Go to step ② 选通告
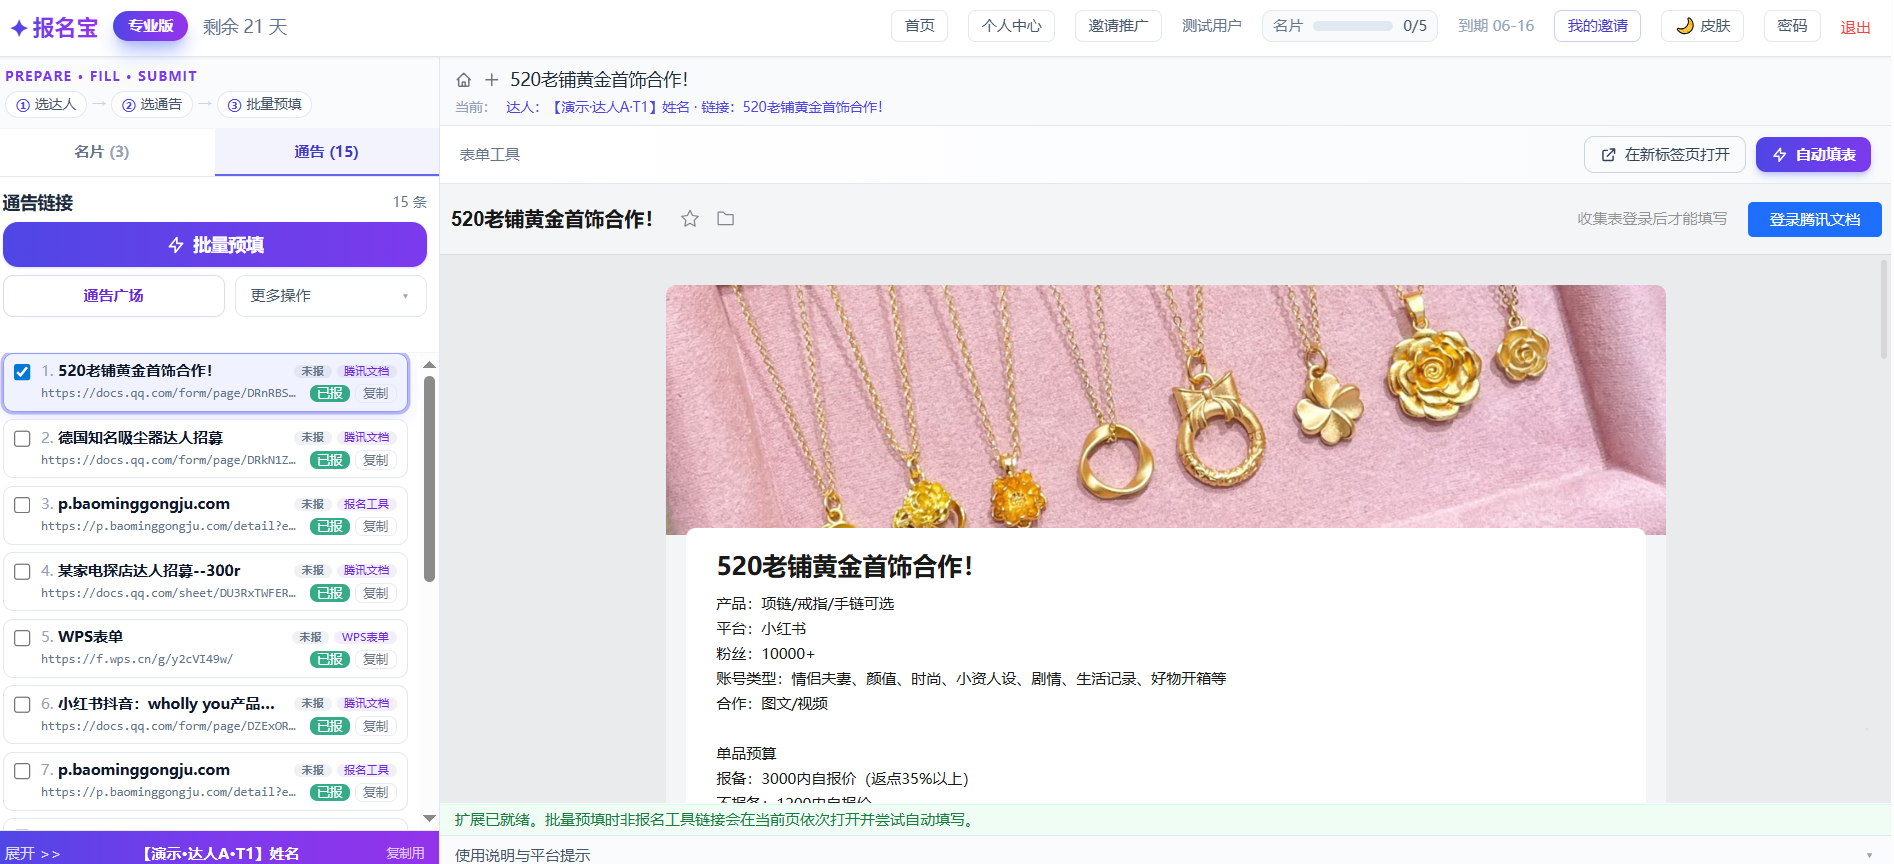Image resolution: width=1894 pixels, height=864 pixels. click(x=152, y=104)
